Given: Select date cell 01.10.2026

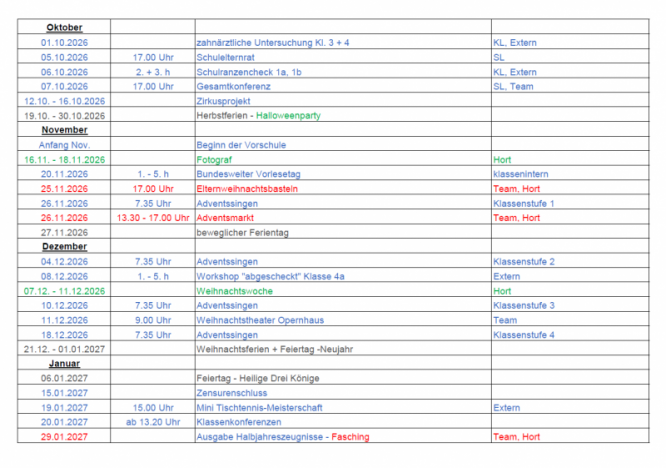Looking at the screenshot, I should pos(64,42).
